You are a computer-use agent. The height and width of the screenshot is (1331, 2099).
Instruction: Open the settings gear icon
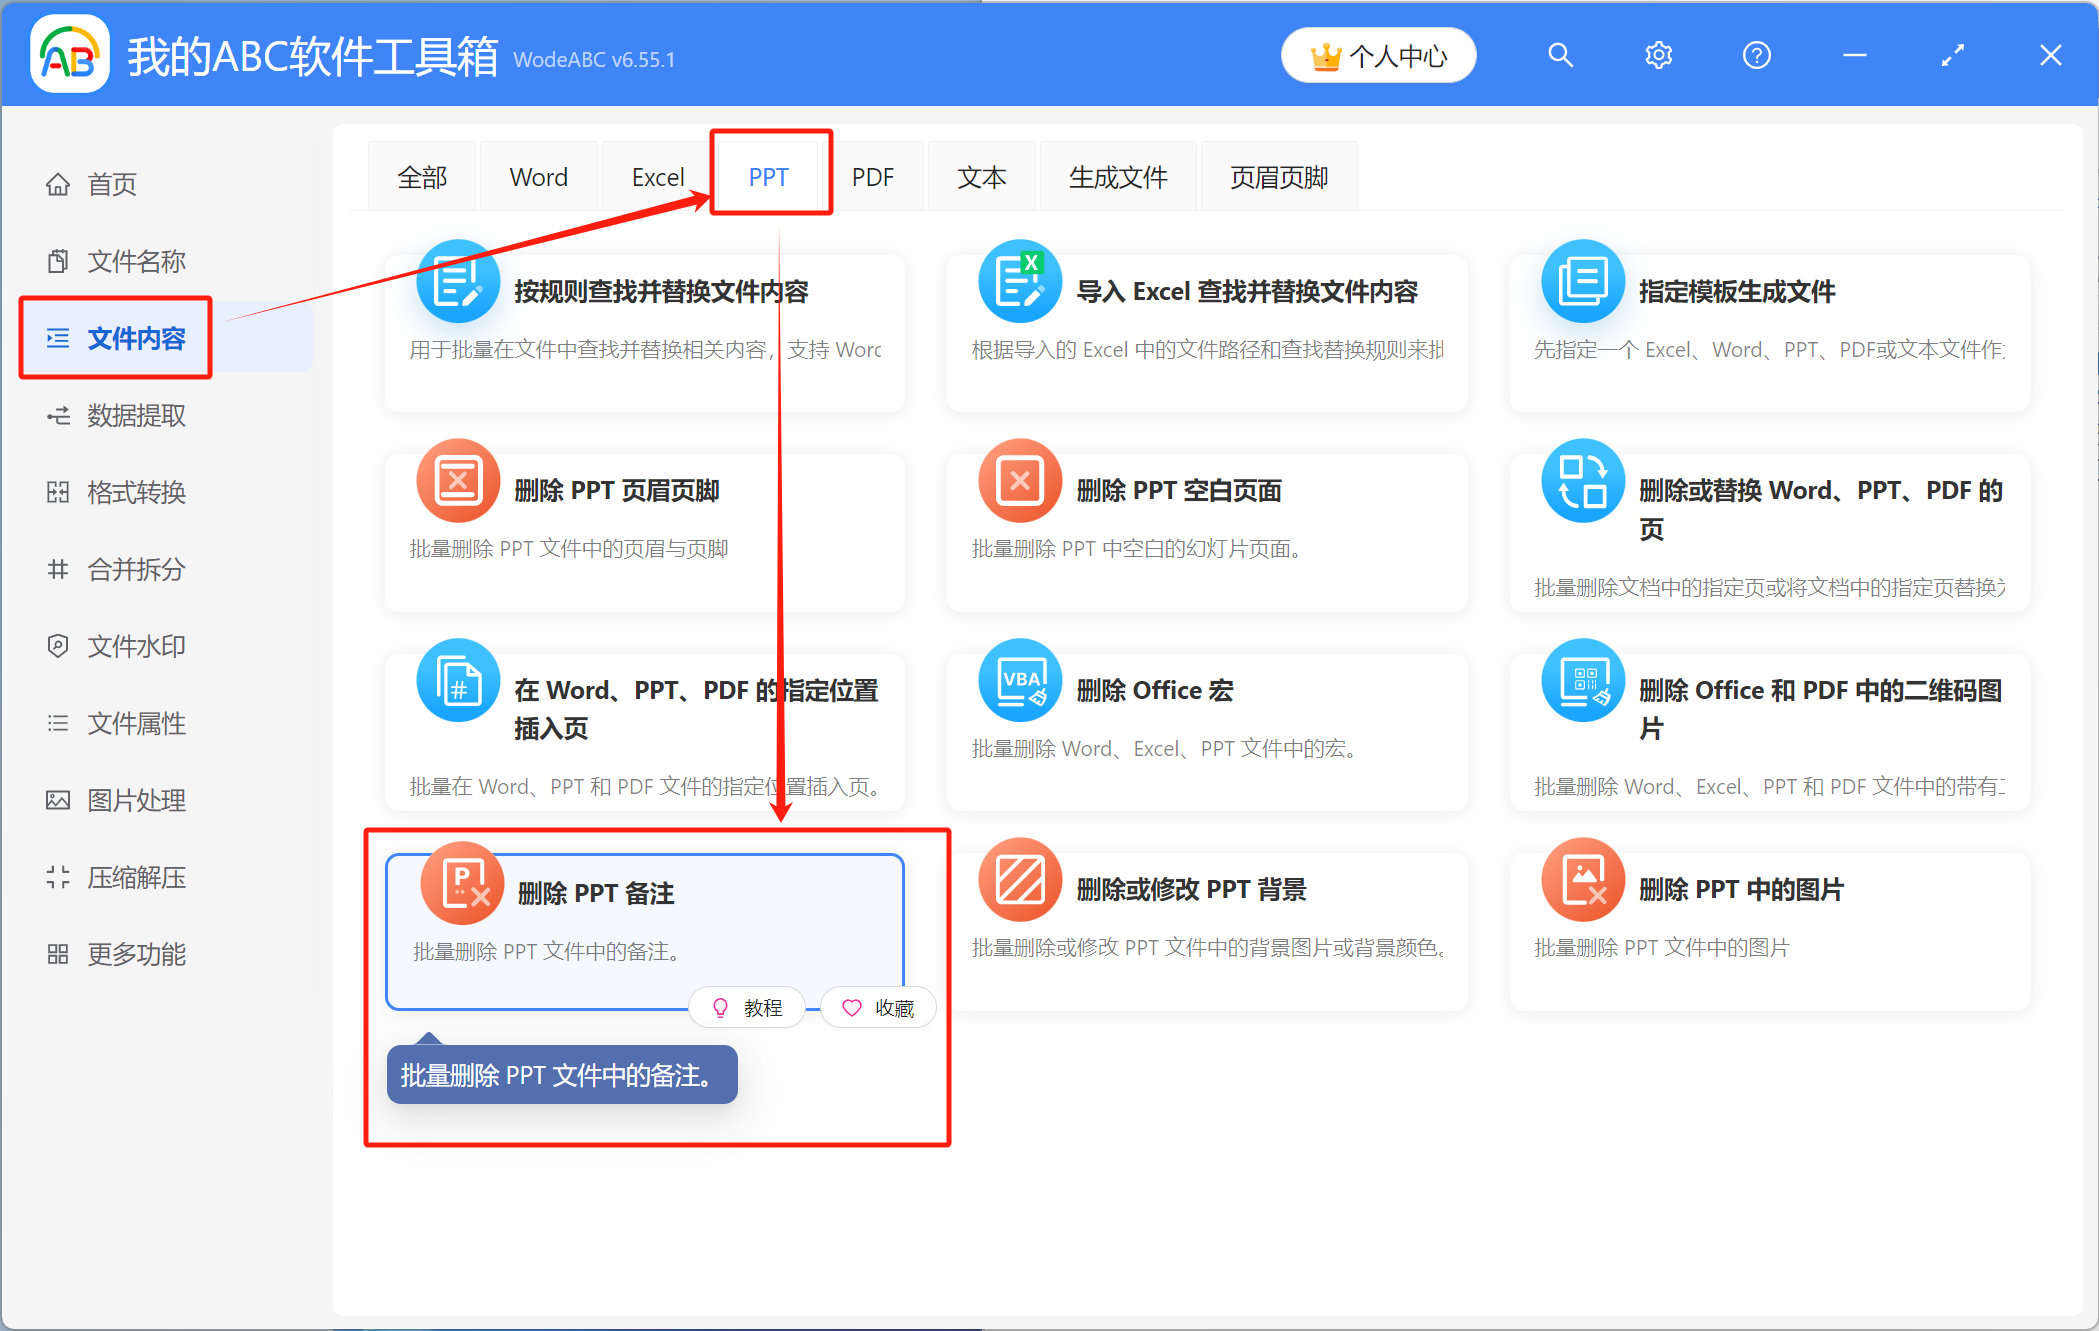1658,55
